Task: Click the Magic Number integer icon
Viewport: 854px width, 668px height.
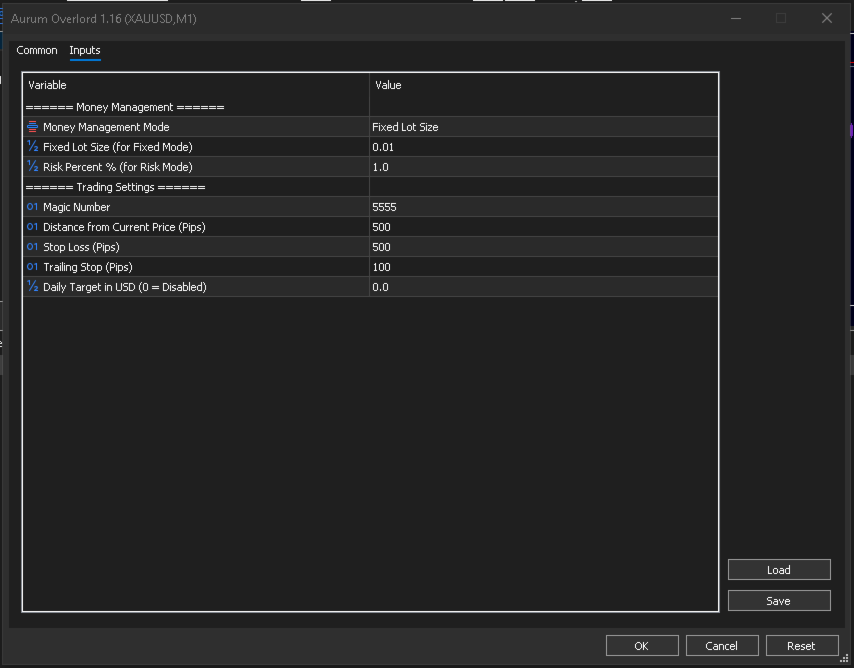Action: pos(32,207)
